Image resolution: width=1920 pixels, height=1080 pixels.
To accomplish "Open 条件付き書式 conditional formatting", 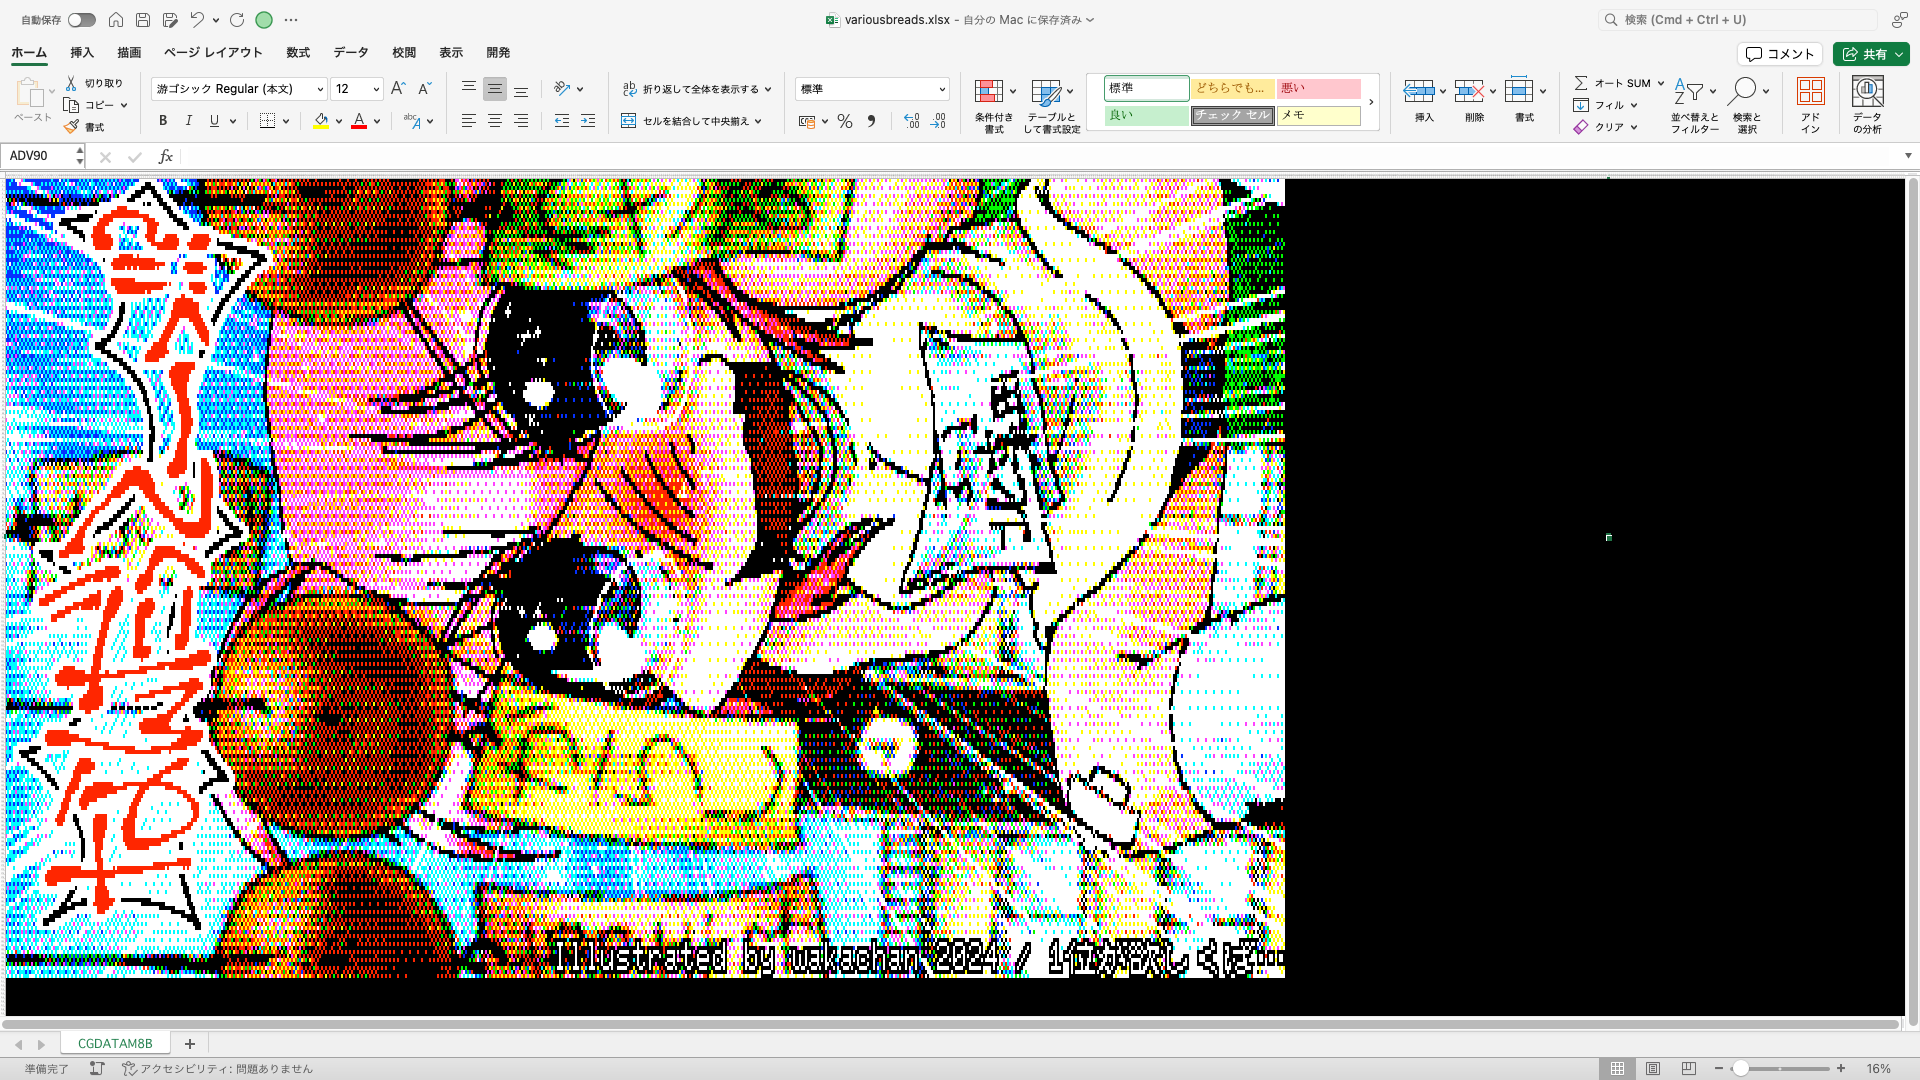I will pos(993,105).
